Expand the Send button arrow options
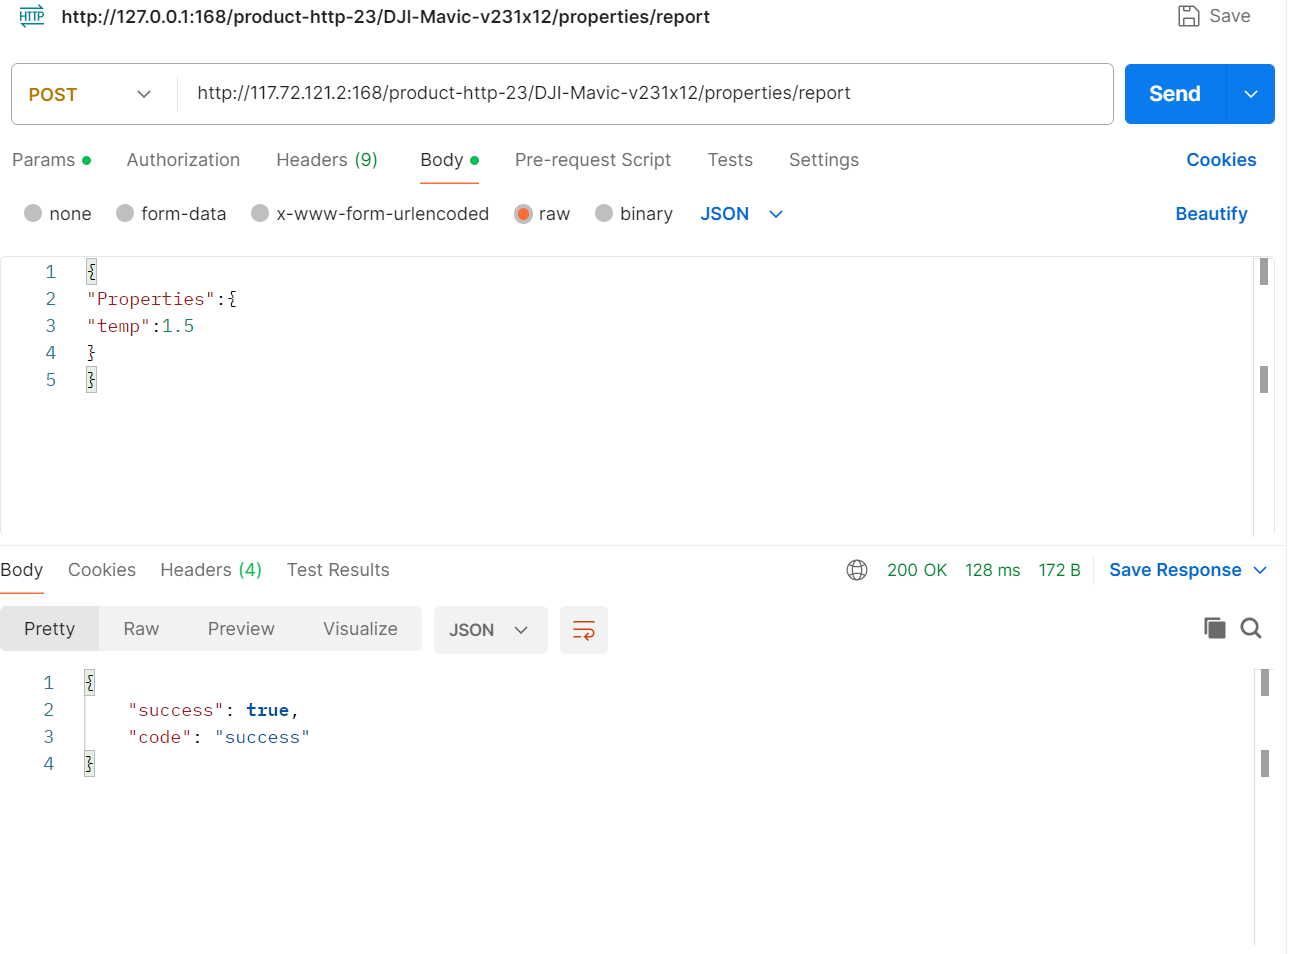This screenshot has height=954, width=1302. 1251,94
